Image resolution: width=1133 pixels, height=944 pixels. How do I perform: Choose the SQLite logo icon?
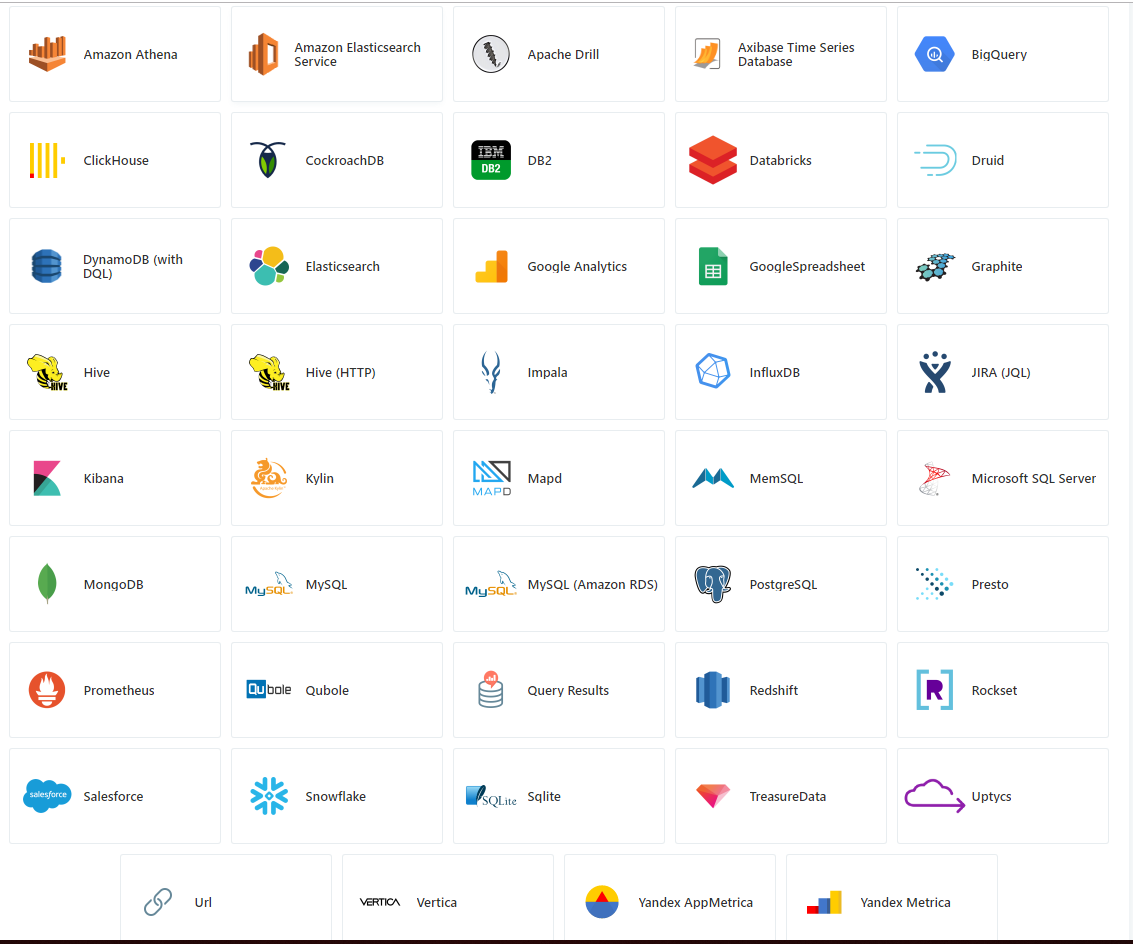tap(491, 796)
